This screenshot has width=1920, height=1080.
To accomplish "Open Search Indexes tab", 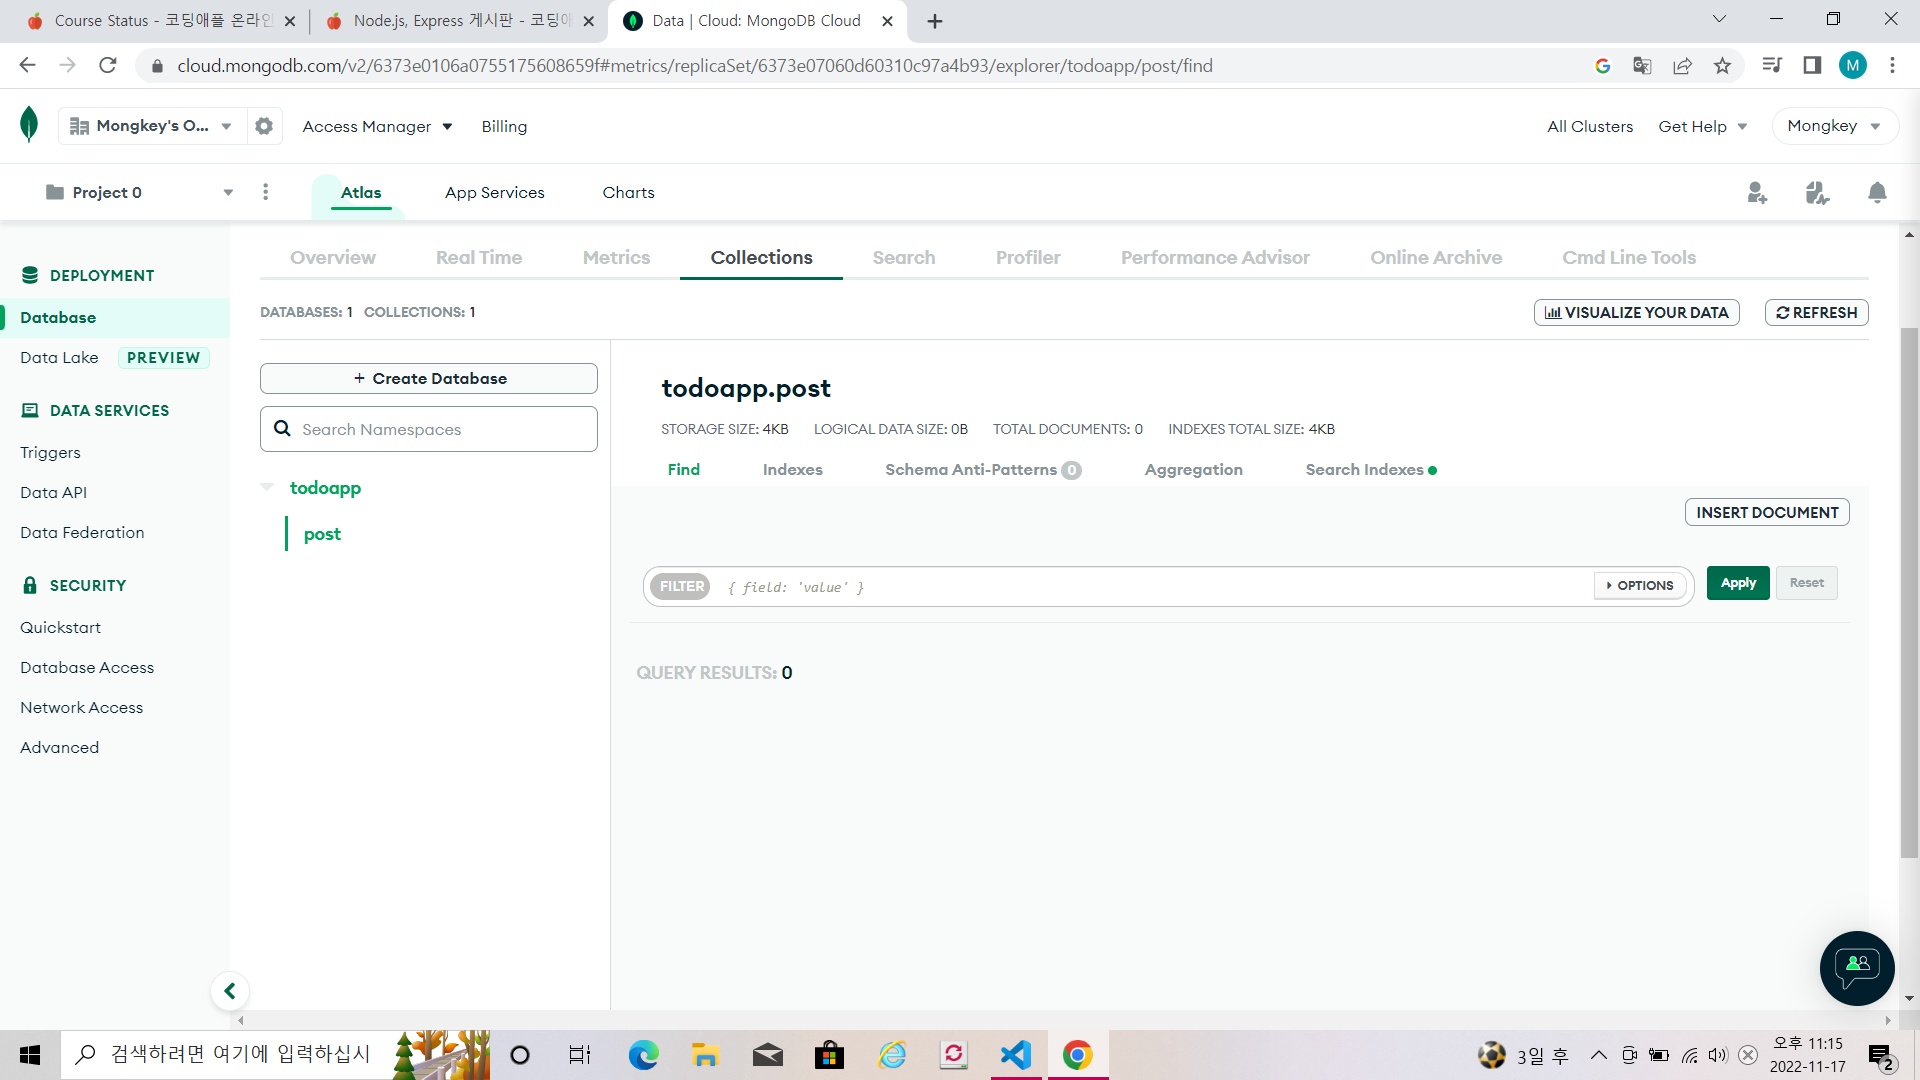I will [1371, 469].
